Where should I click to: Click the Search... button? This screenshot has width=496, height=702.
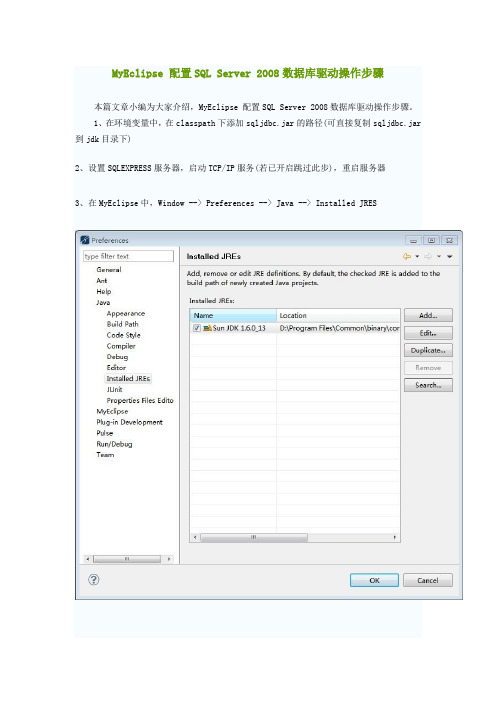coord(428,385)
